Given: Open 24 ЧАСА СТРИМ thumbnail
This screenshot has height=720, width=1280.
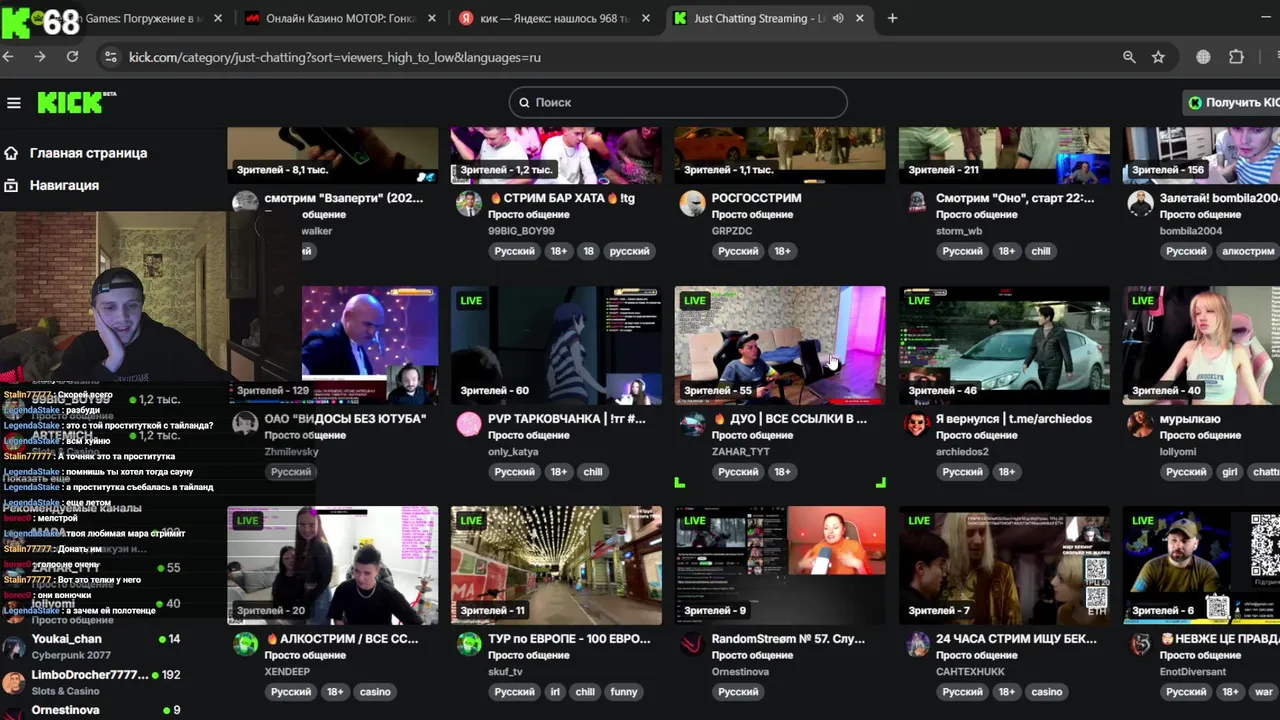Looking at the screenshot, I should click(1004, 565).
